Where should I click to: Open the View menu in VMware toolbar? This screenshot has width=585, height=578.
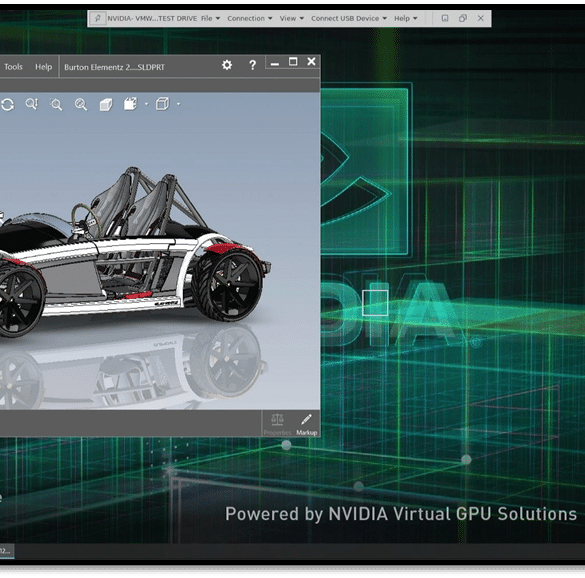(x=292, y=18)
